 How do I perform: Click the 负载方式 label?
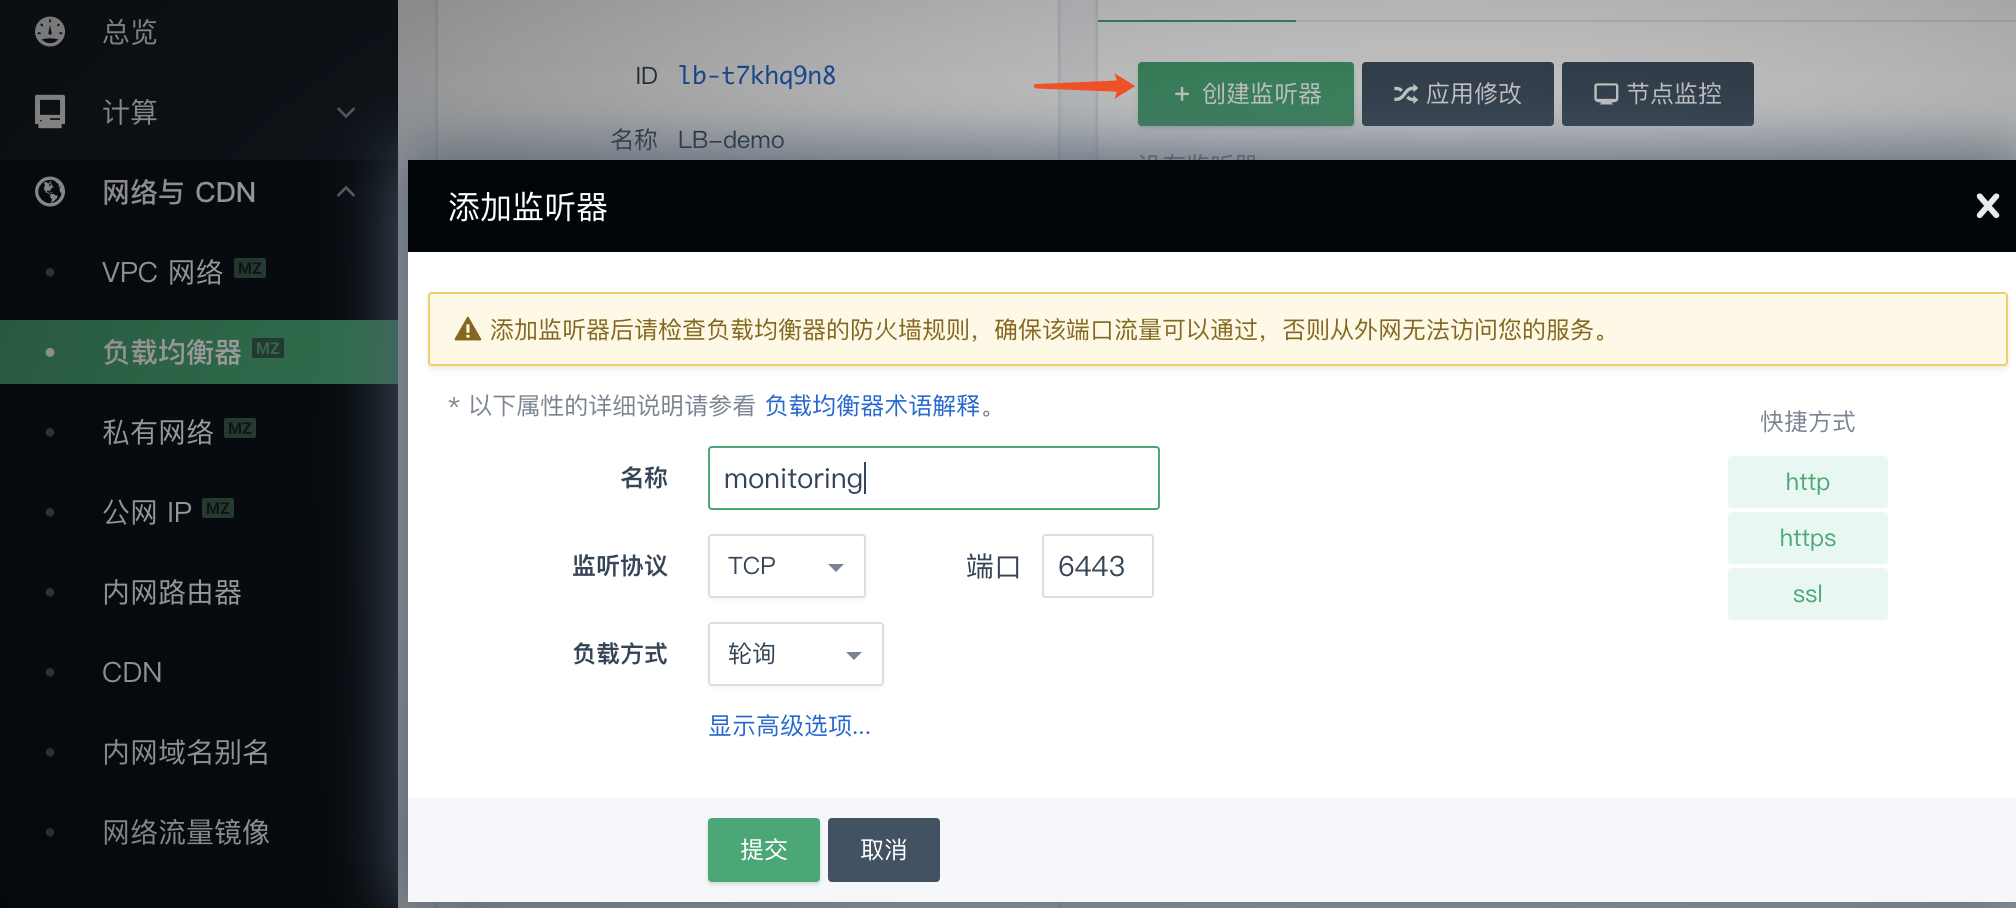(620, 654)
